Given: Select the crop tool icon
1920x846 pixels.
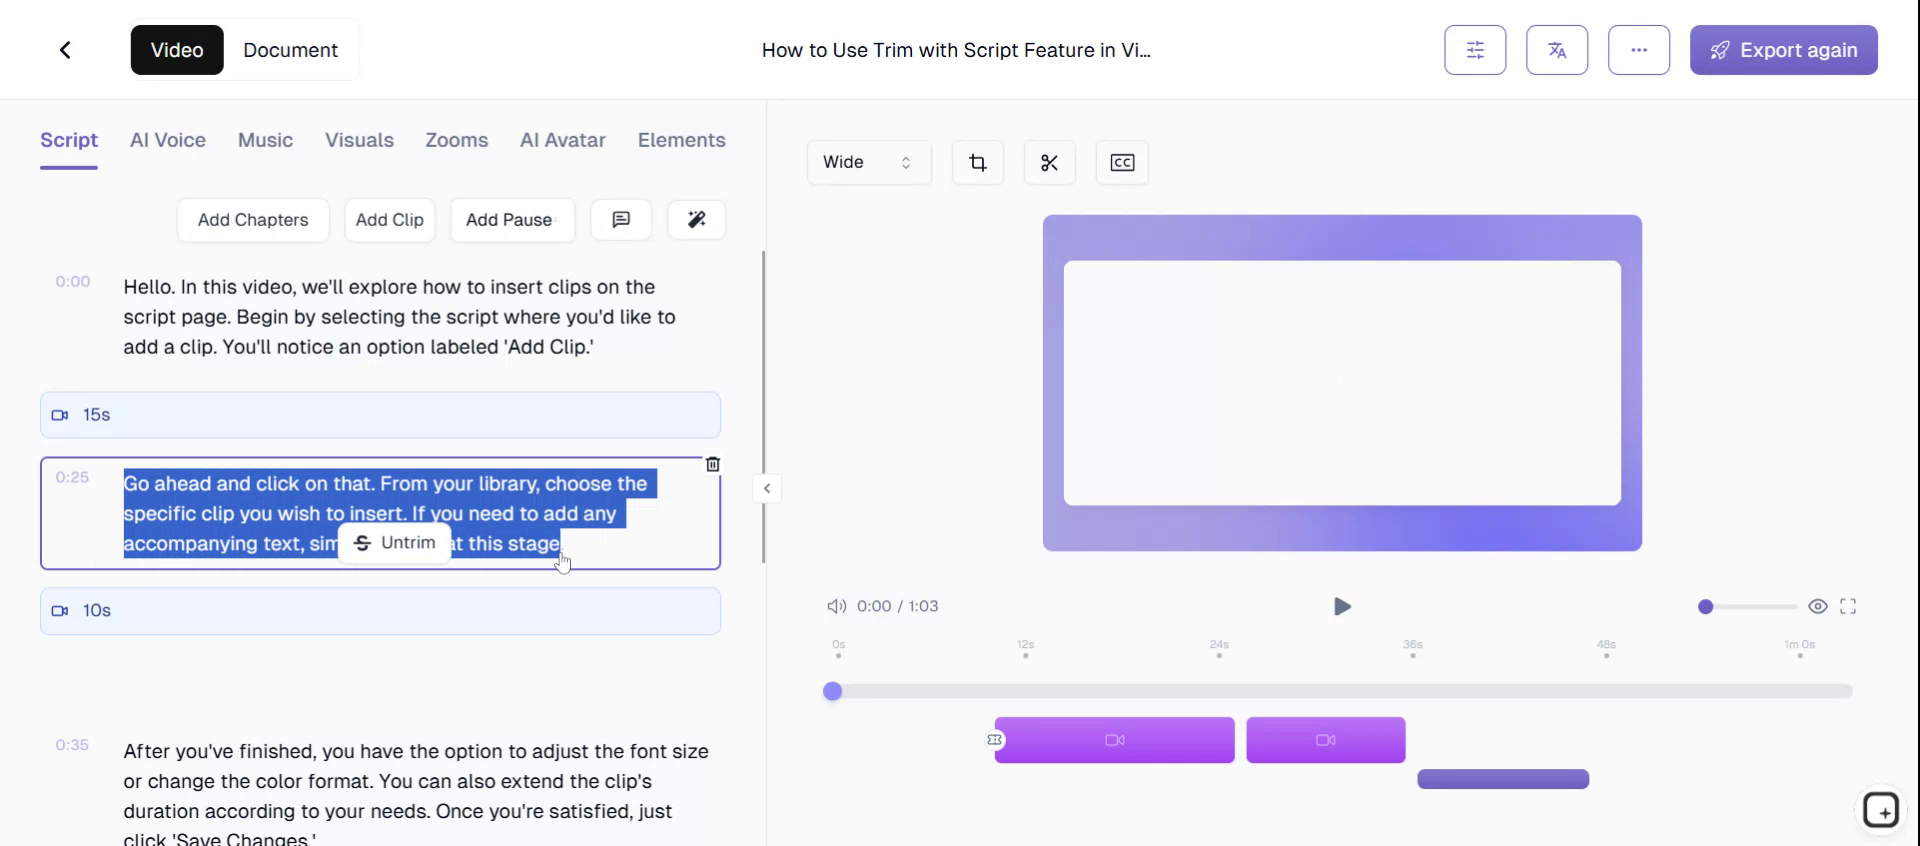Looking at the screenshot, I should point(978,162).
